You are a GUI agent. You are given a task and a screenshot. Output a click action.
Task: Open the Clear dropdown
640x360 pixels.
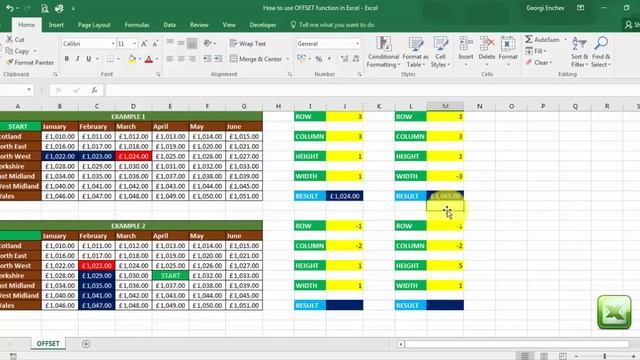pyautogui.click(x=538, y=62)
